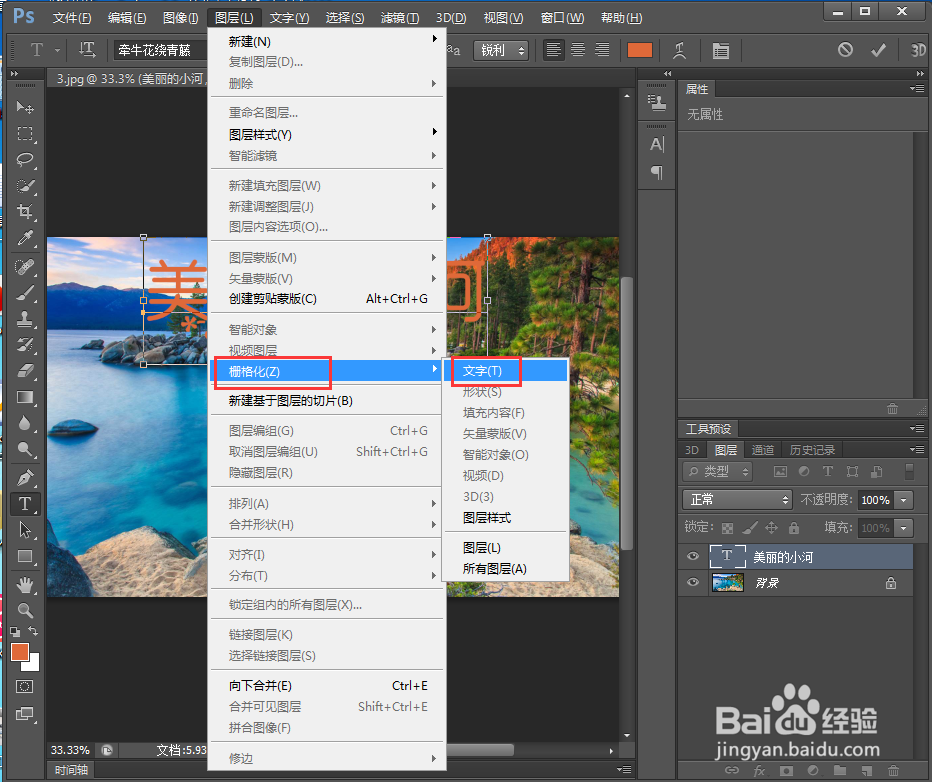Viewport: 932px width, 782px height.
Task: Hide the 美丽的小河 text layer
Action: [x=692, y=556]
